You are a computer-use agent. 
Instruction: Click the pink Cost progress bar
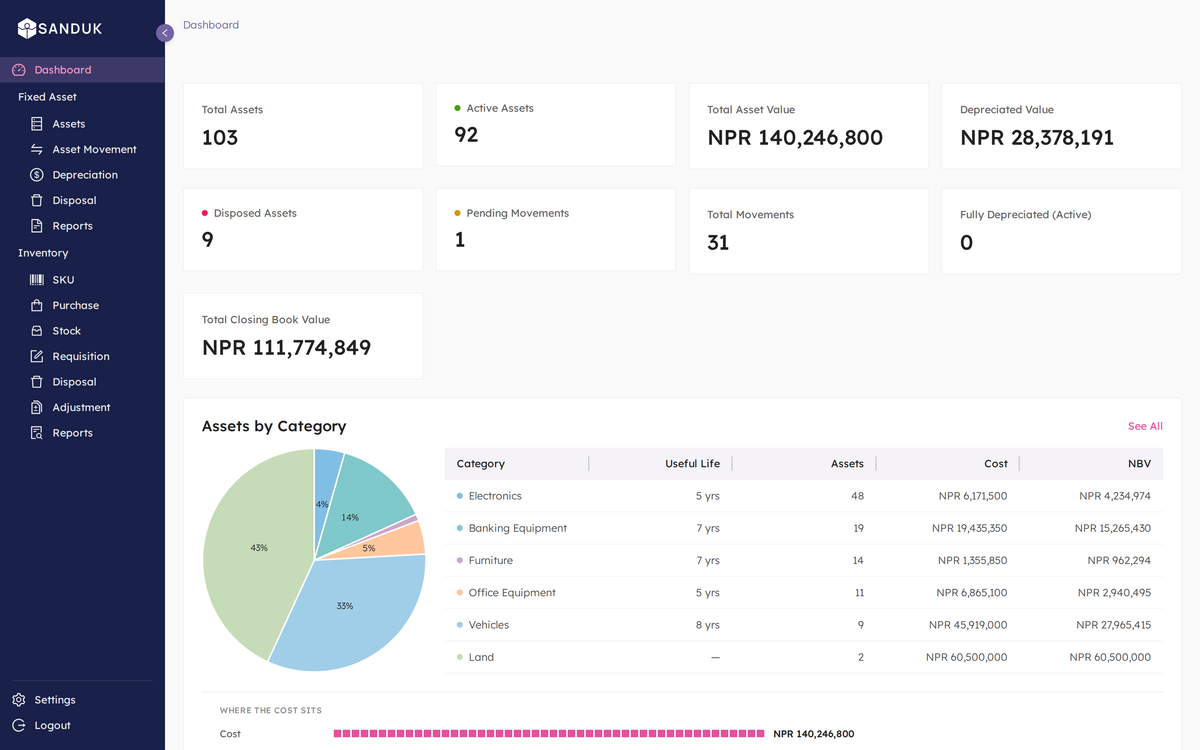tap(549, 734)
